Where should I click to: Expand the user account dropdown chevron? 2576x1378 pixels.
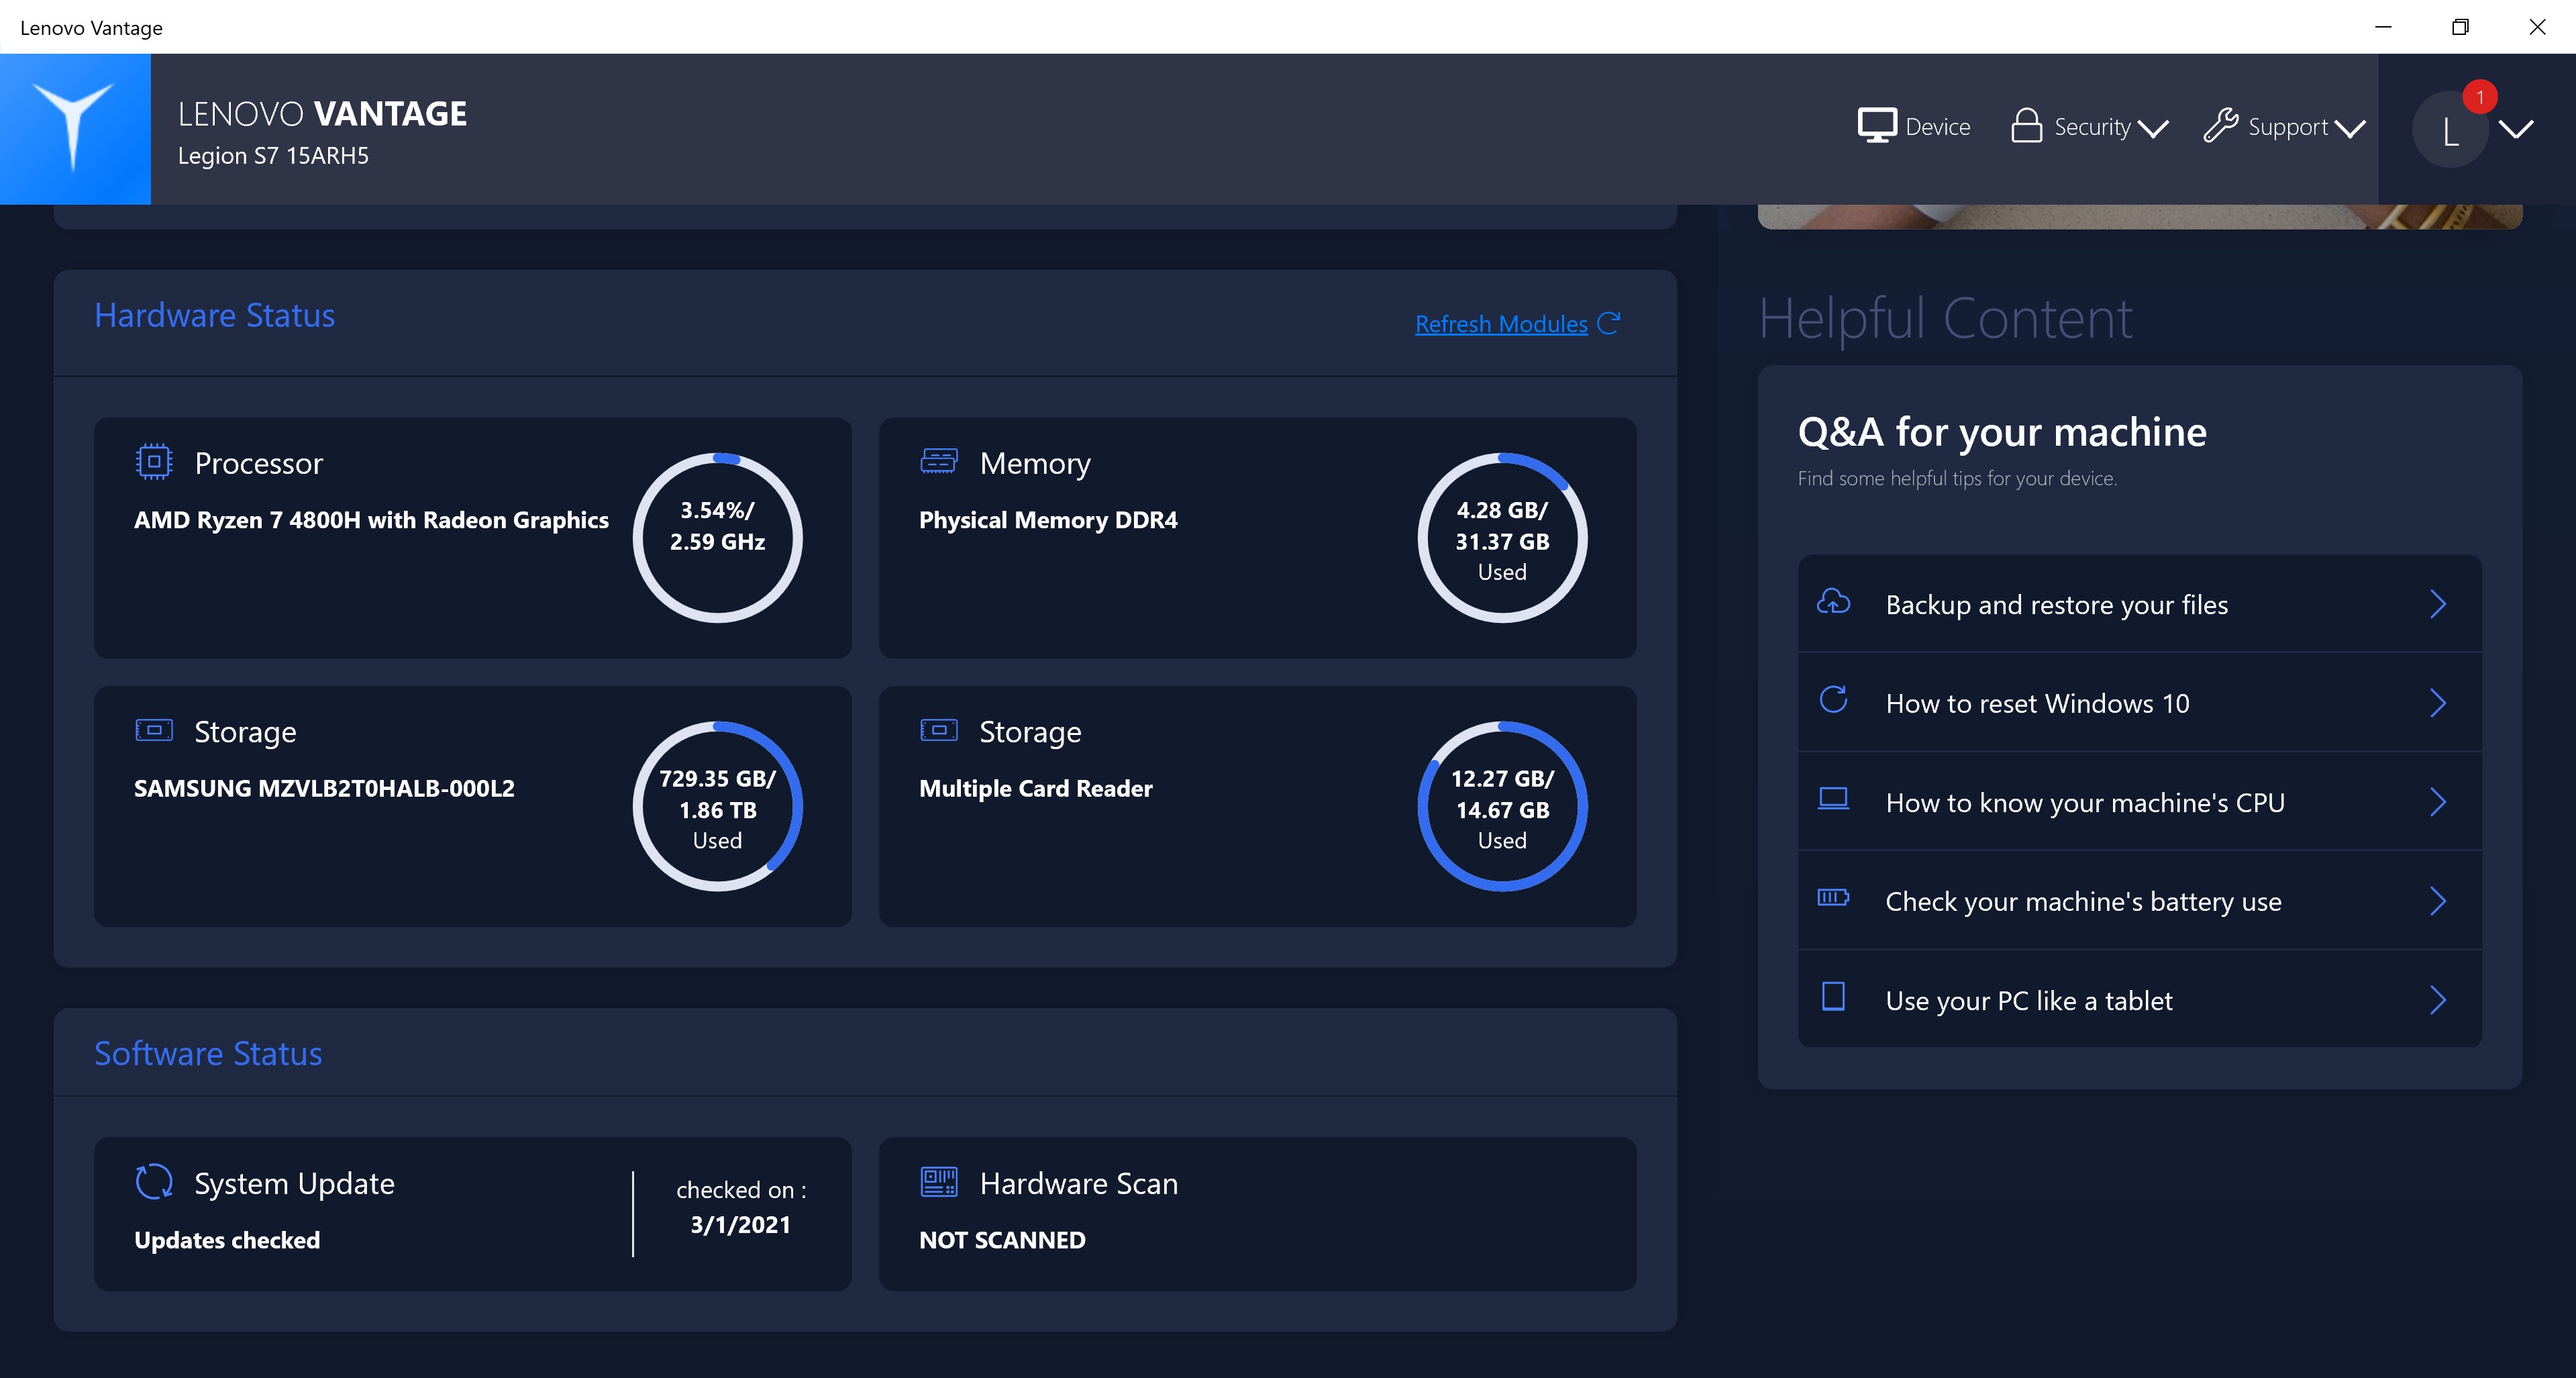coord(2516,129)
